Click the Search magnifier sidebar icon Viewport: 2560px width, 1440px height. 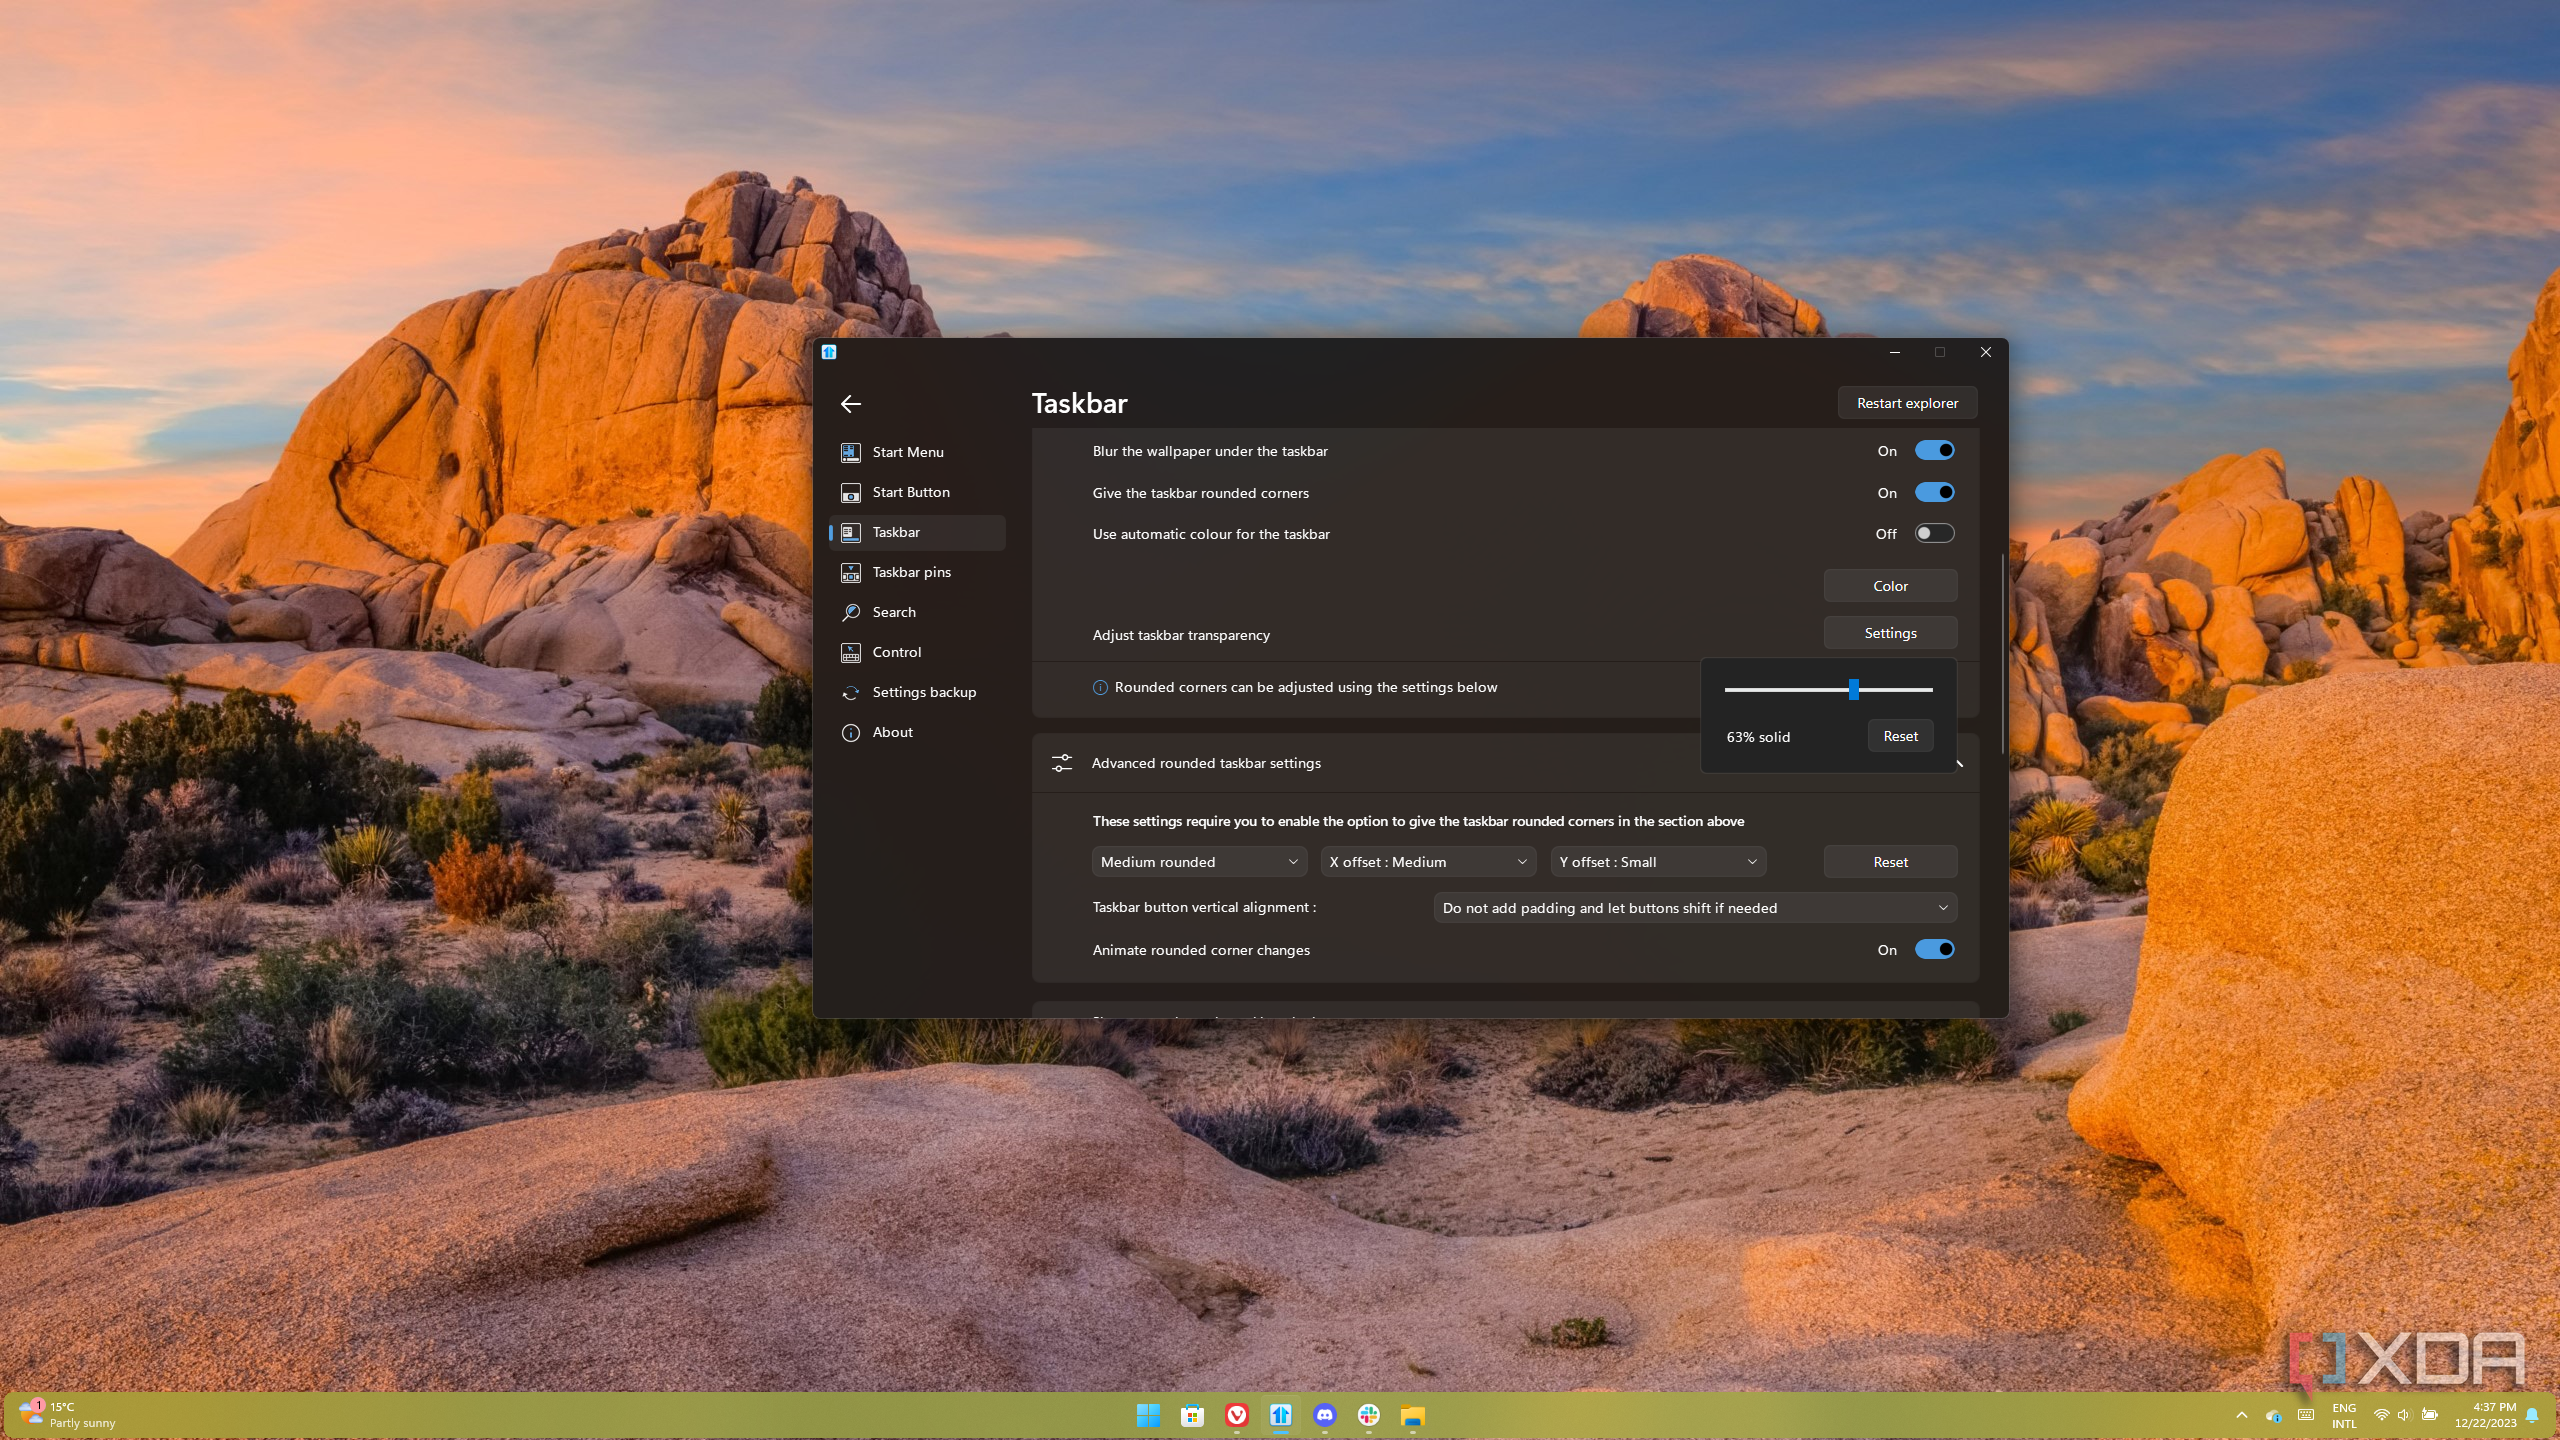click(850, 612)
